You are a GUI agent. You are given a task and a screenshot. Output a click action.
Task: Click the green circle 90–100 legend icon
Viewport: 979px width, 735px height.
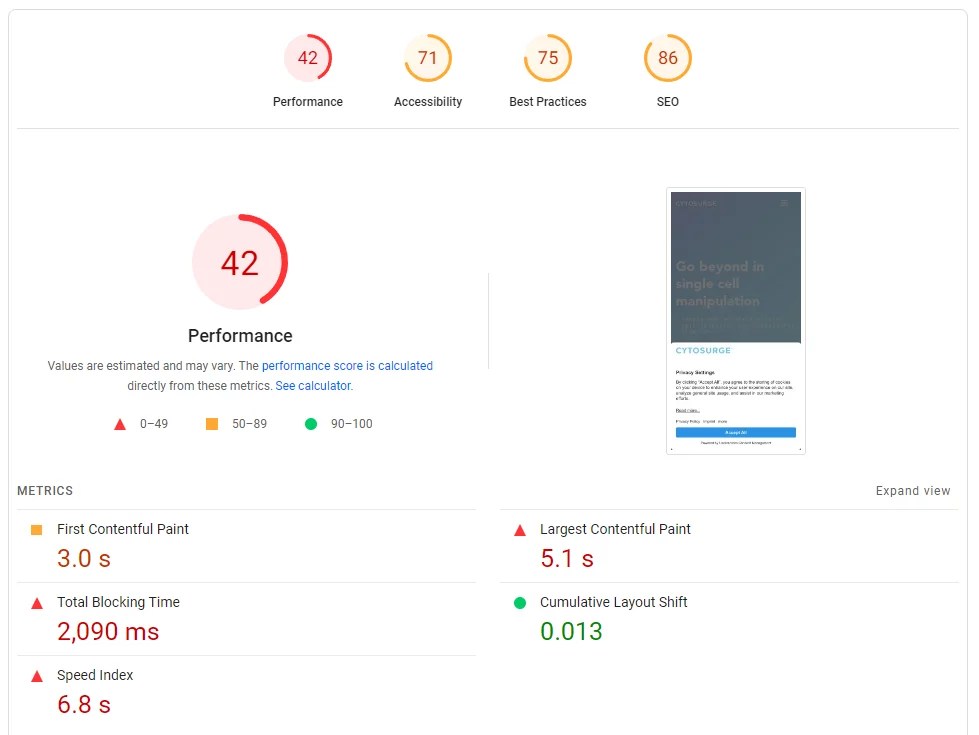pos(311,424)
